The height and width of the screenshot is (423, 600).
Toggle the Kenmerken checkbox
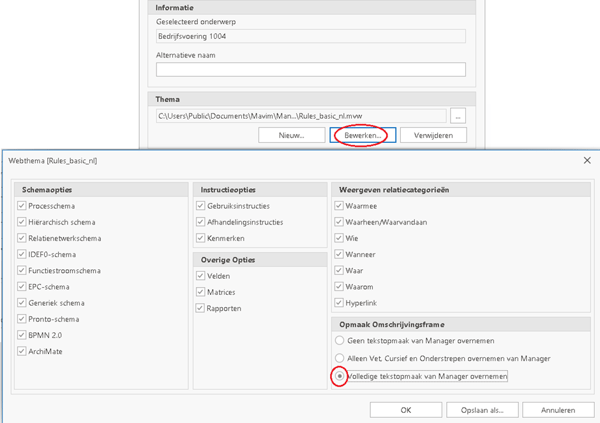201,238
